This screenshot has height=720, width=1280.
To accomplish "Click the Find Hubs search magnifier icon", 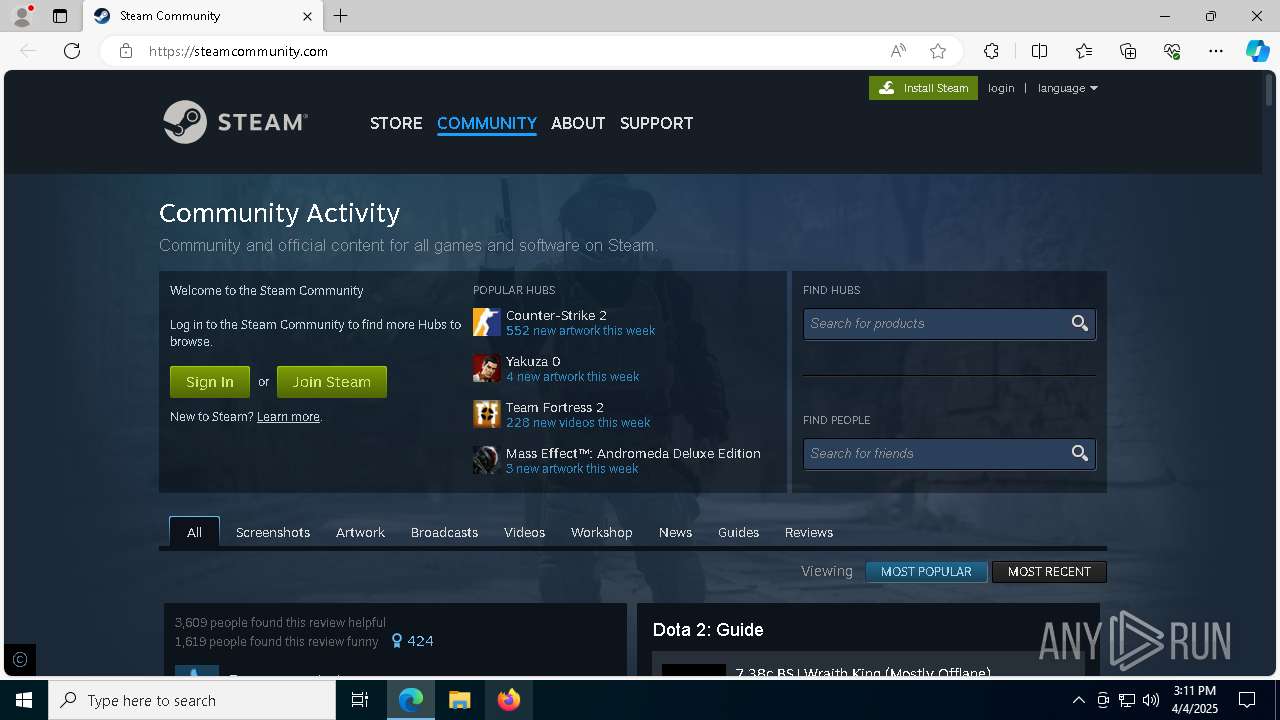I will [1080, 323].
